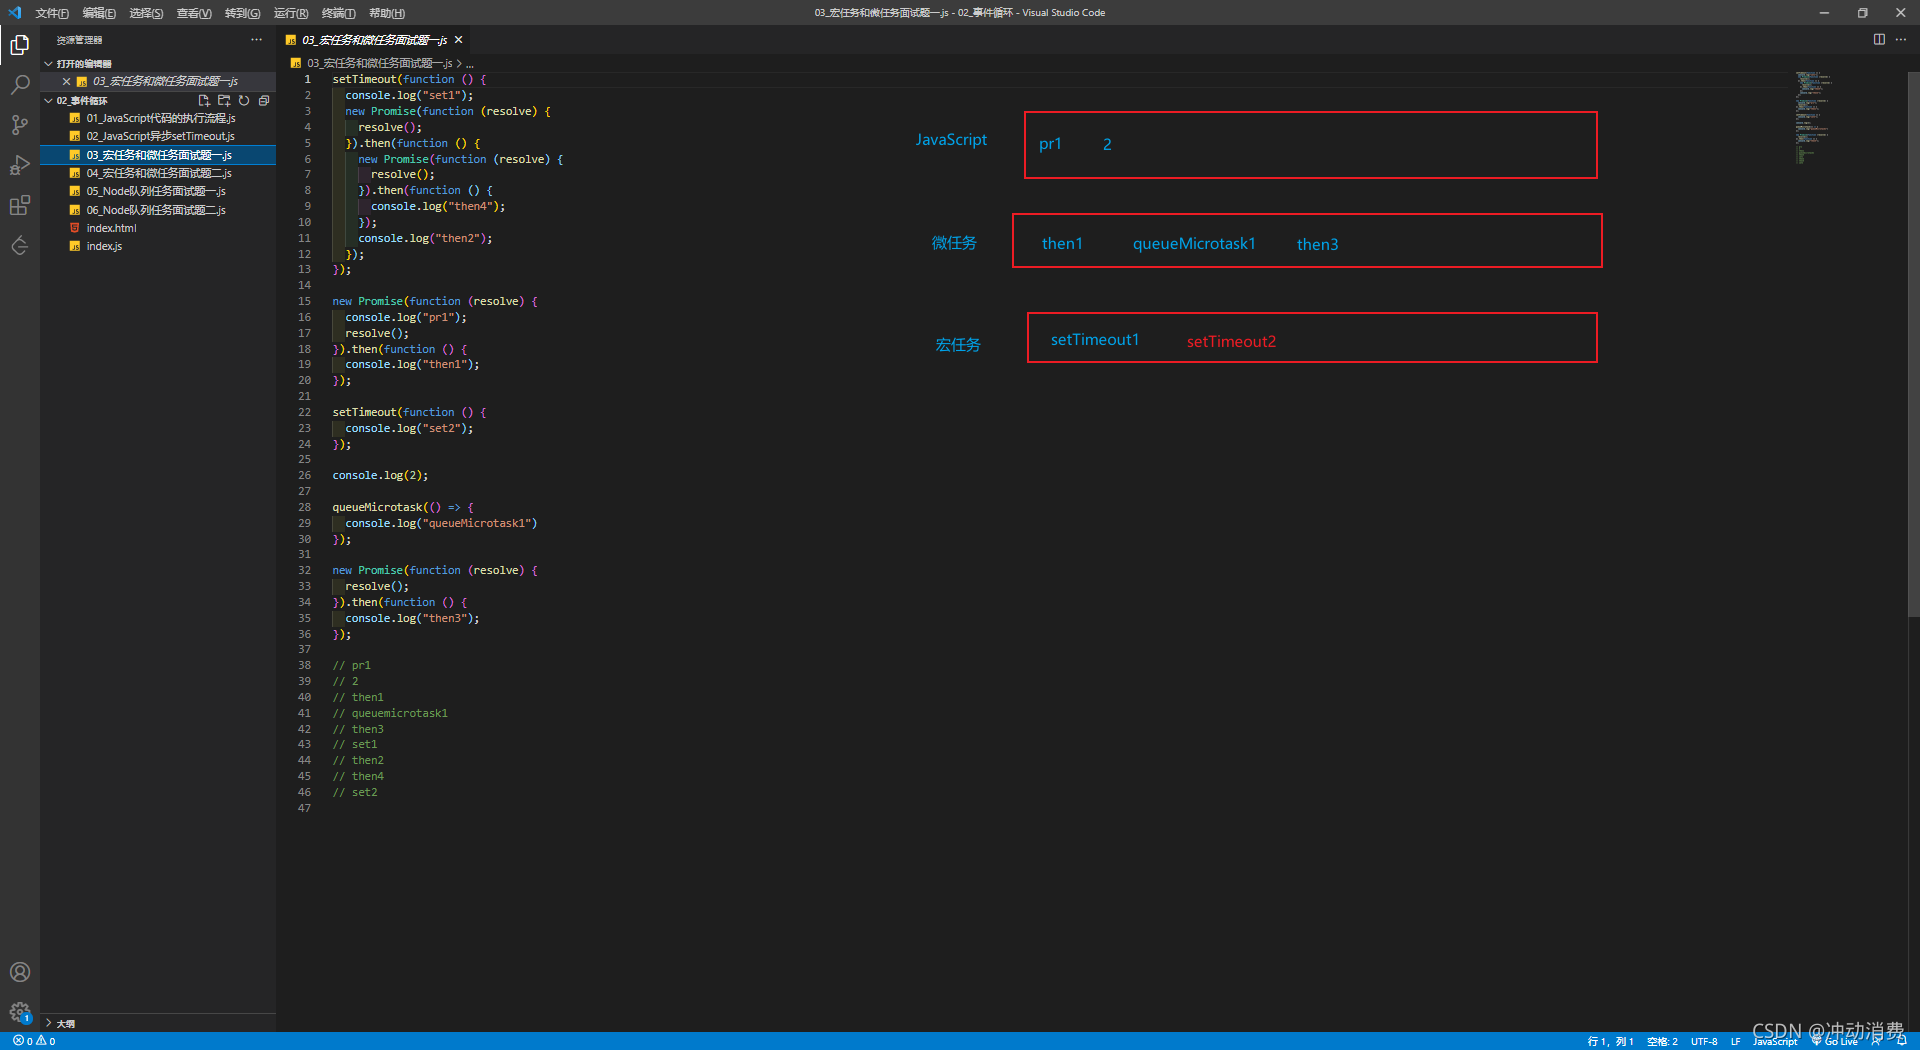1920x1050 pixels.
Task: Open editor more actions ellipsis
Action: 1901,39
